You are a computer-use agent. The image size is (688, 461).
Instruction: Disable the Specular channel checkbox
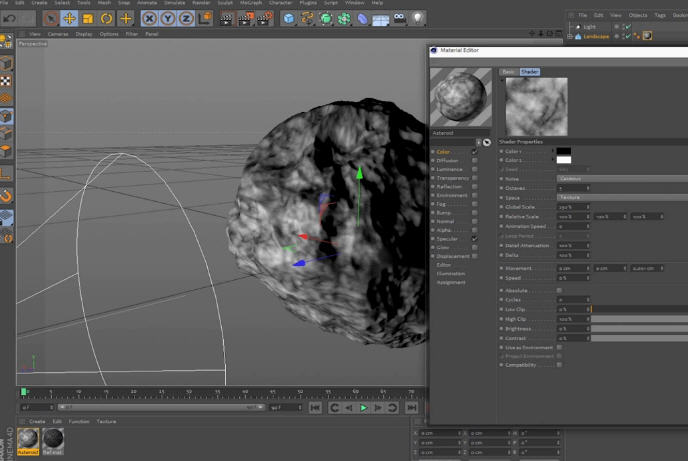point(474,239)
